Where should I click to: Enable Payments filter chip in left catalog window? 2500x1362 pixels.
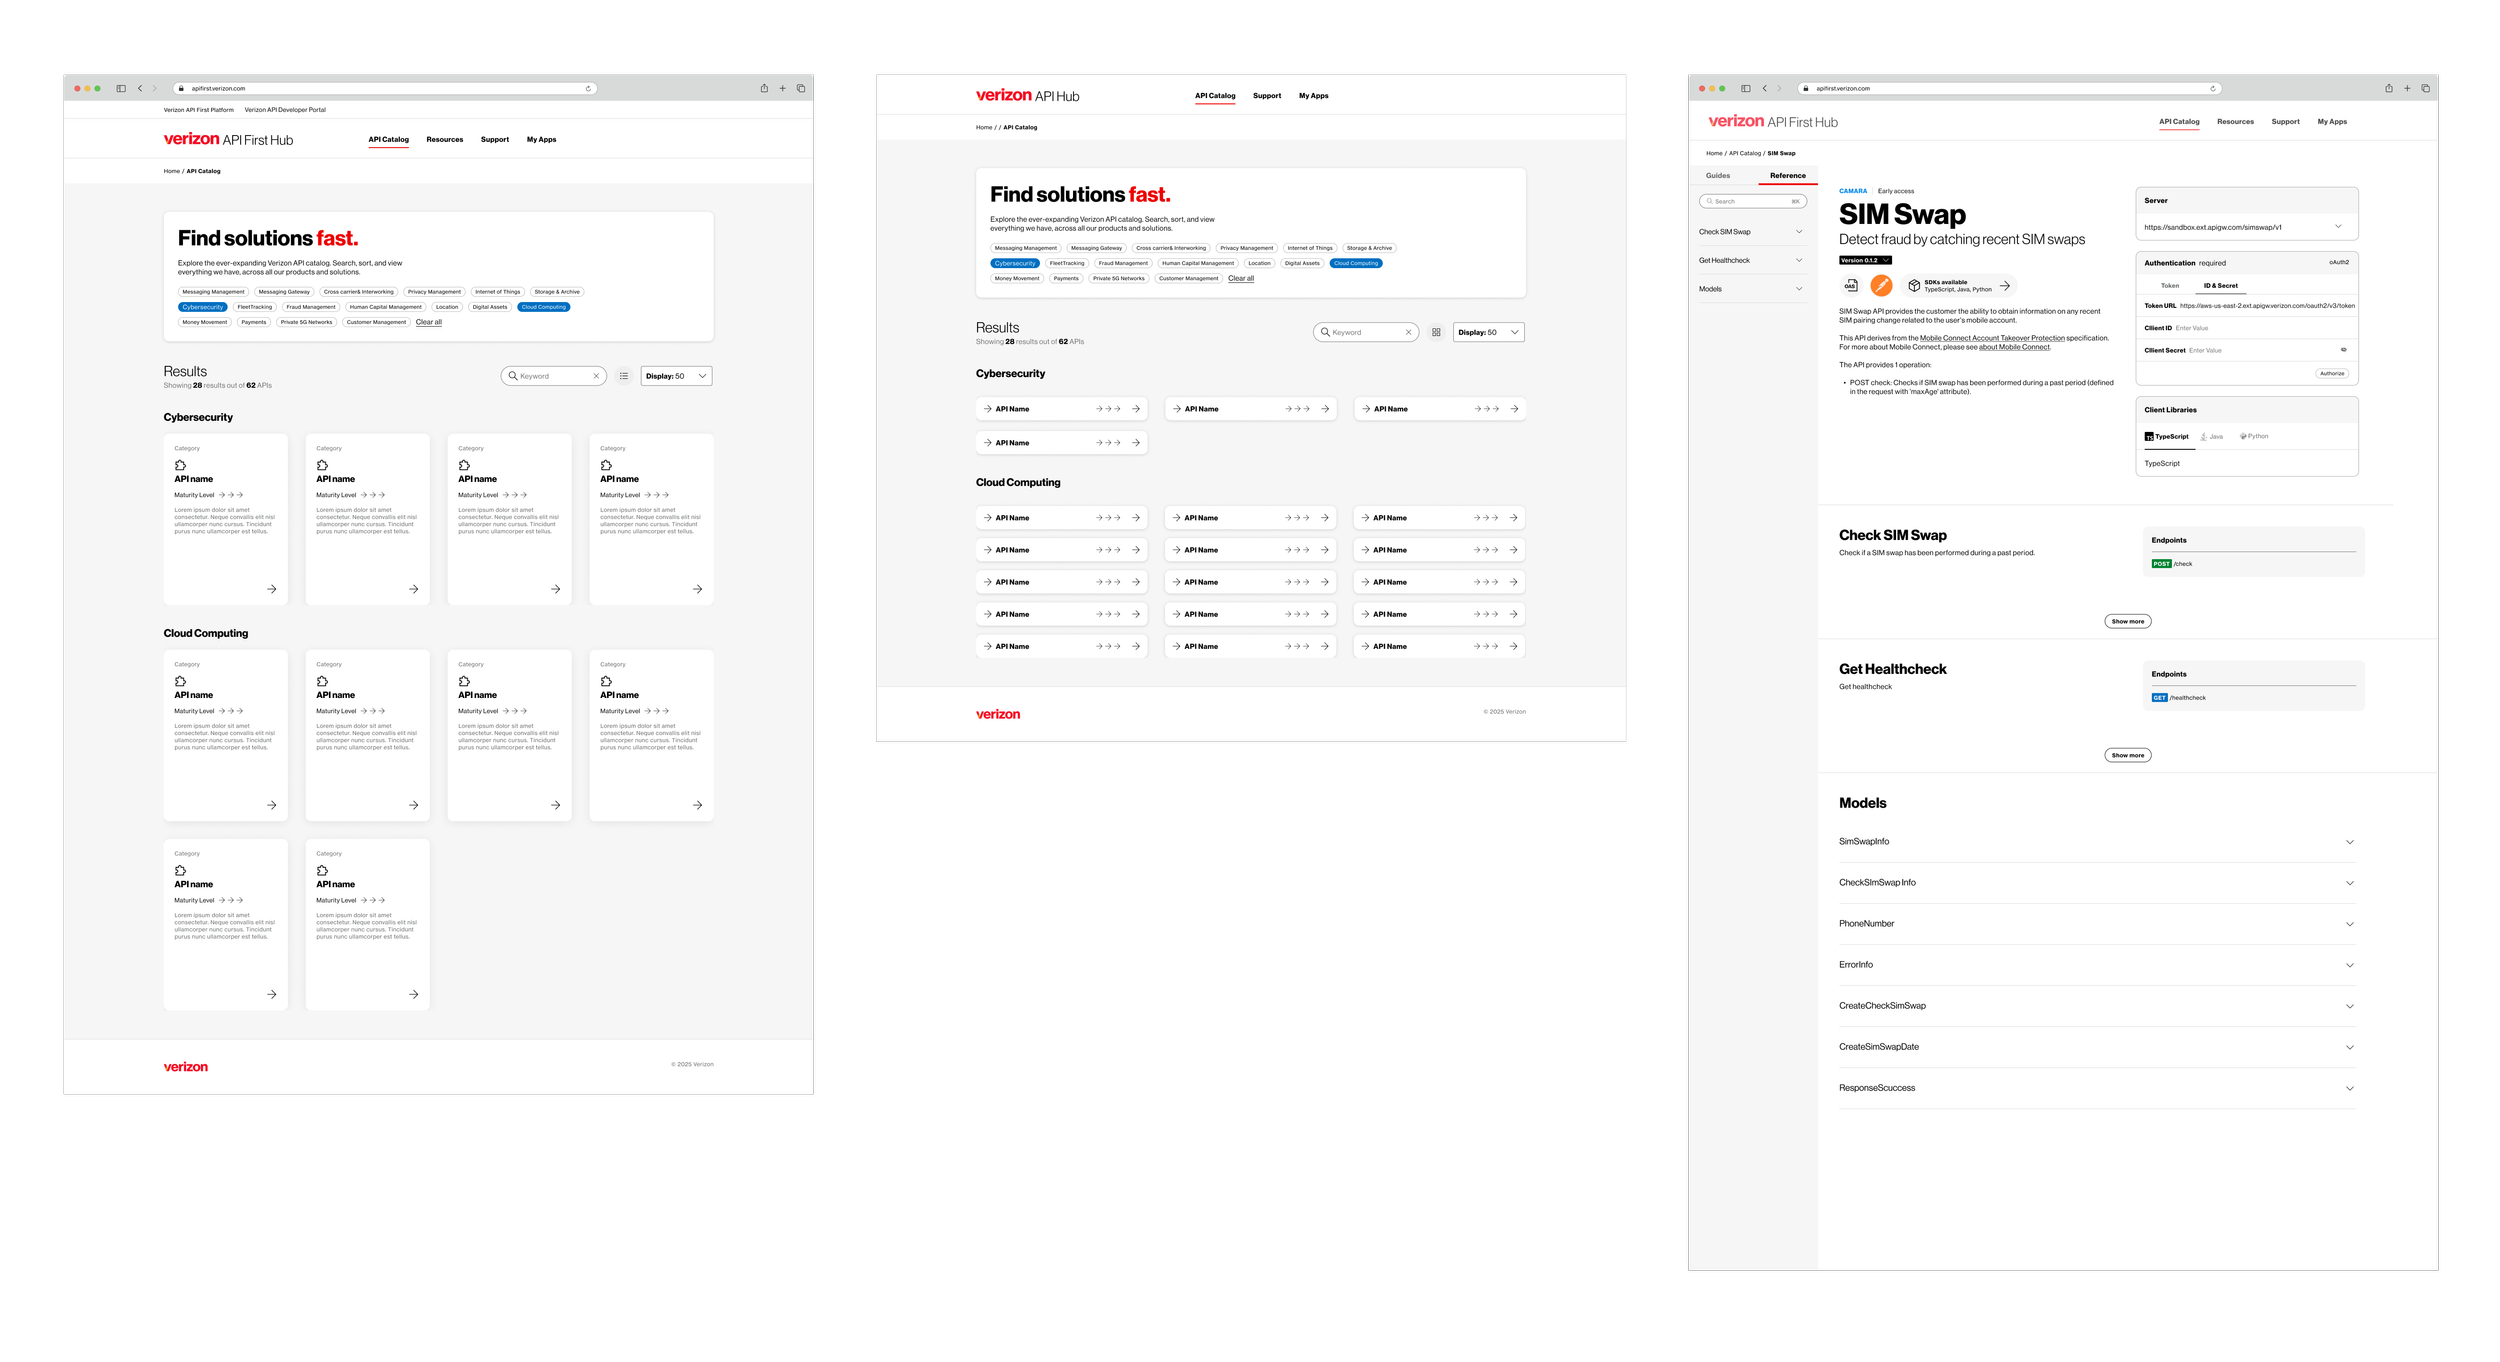(254, 322)
